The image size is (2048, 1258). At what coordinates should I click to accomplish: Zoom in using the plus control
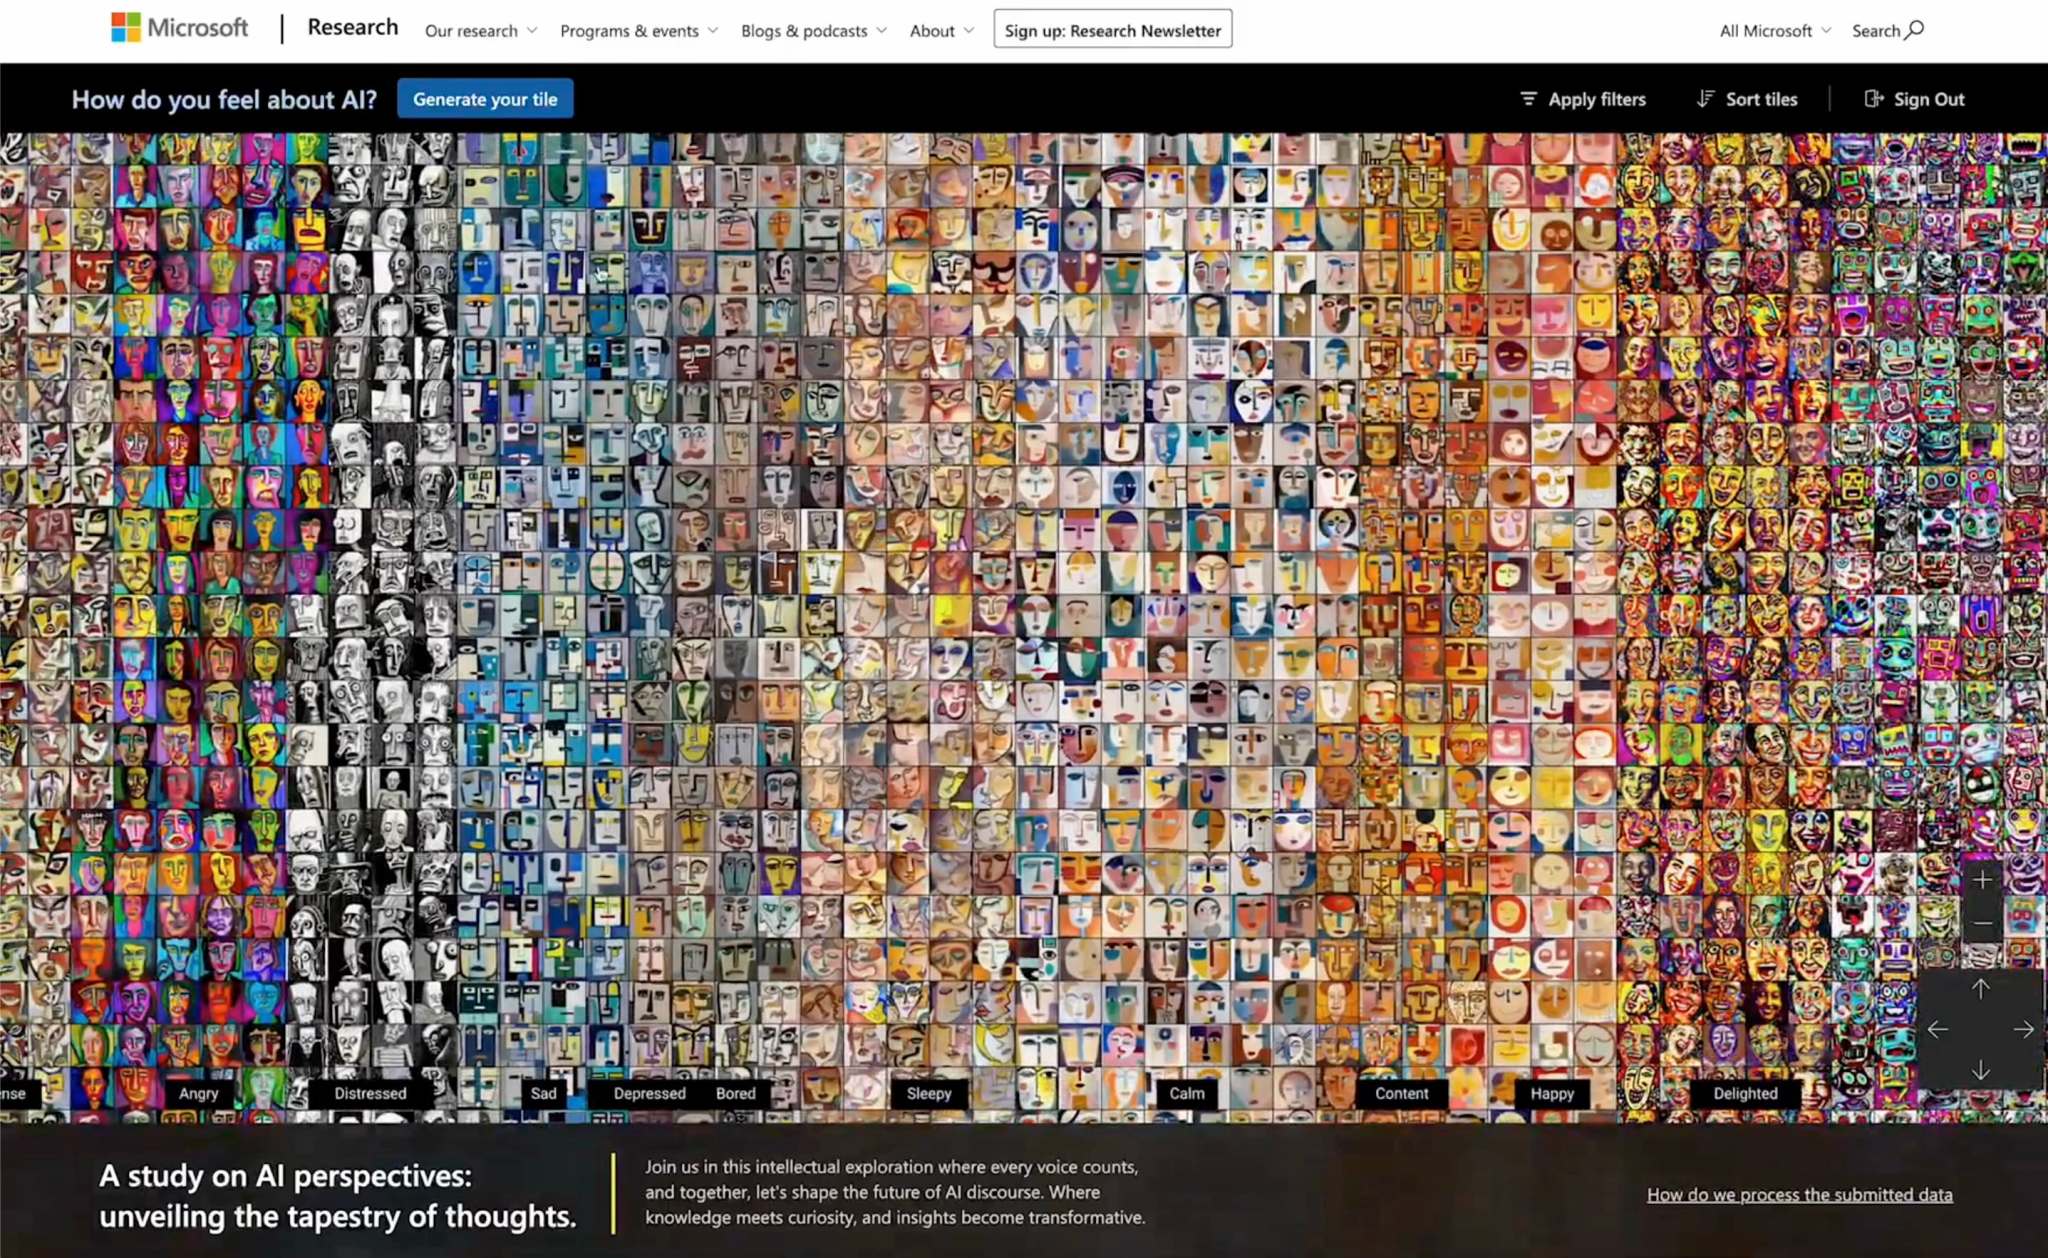point(1983,880)
